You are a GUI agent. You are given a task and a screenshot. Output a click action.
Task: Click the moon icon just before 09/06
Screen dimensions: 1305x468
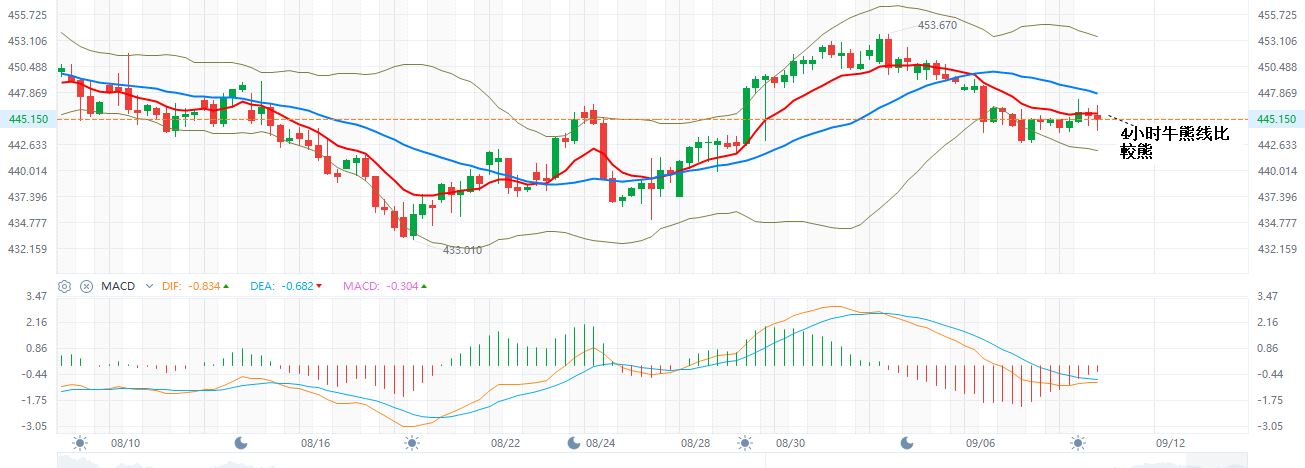[907, 442]
